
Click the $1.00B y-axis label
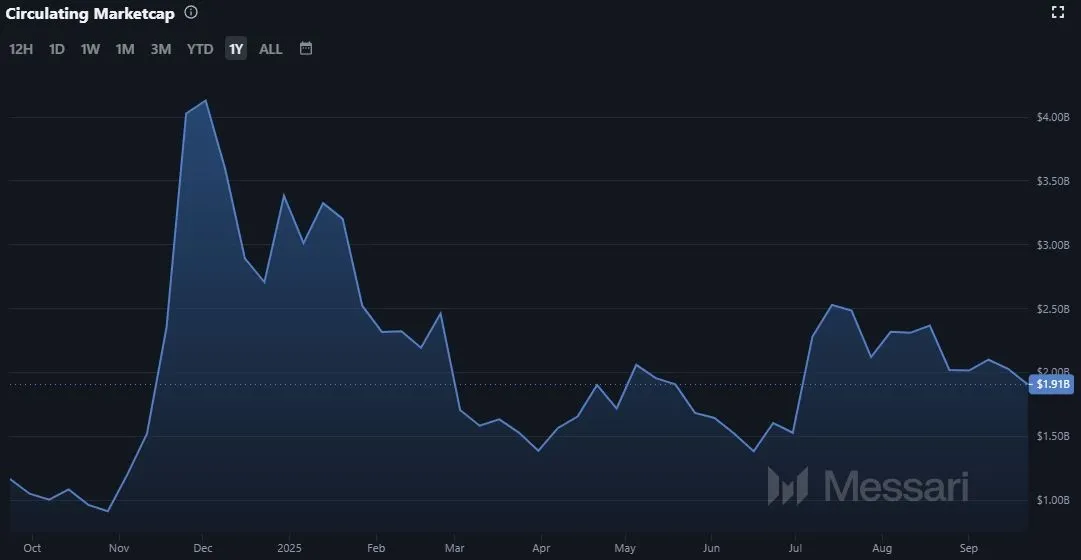1053,500
